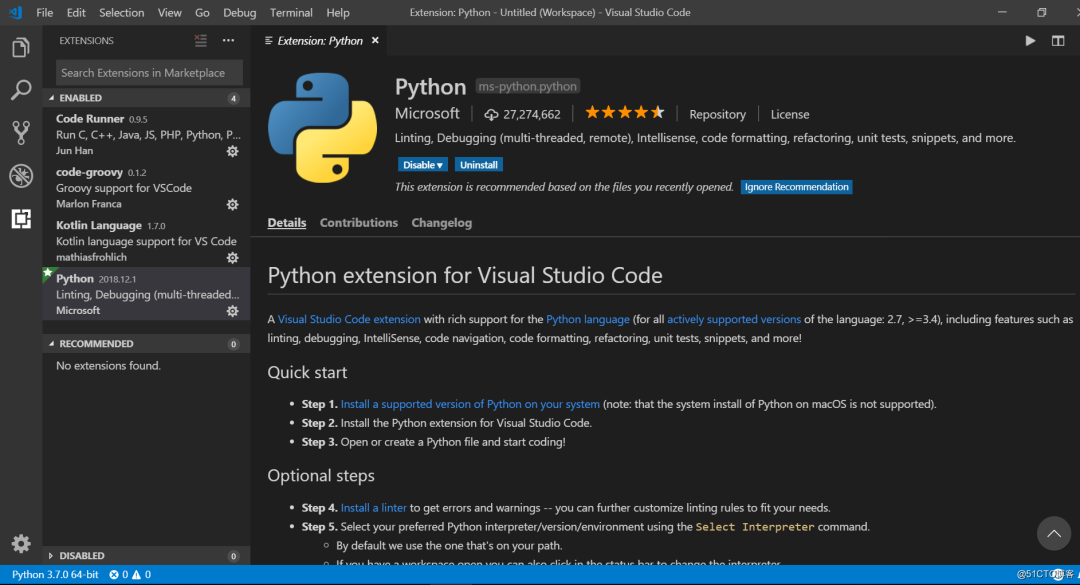Click the Search Extensions in Marketplace field
Screen dimensions: 1080x585
pyautogui.click(x=148, y=73)
